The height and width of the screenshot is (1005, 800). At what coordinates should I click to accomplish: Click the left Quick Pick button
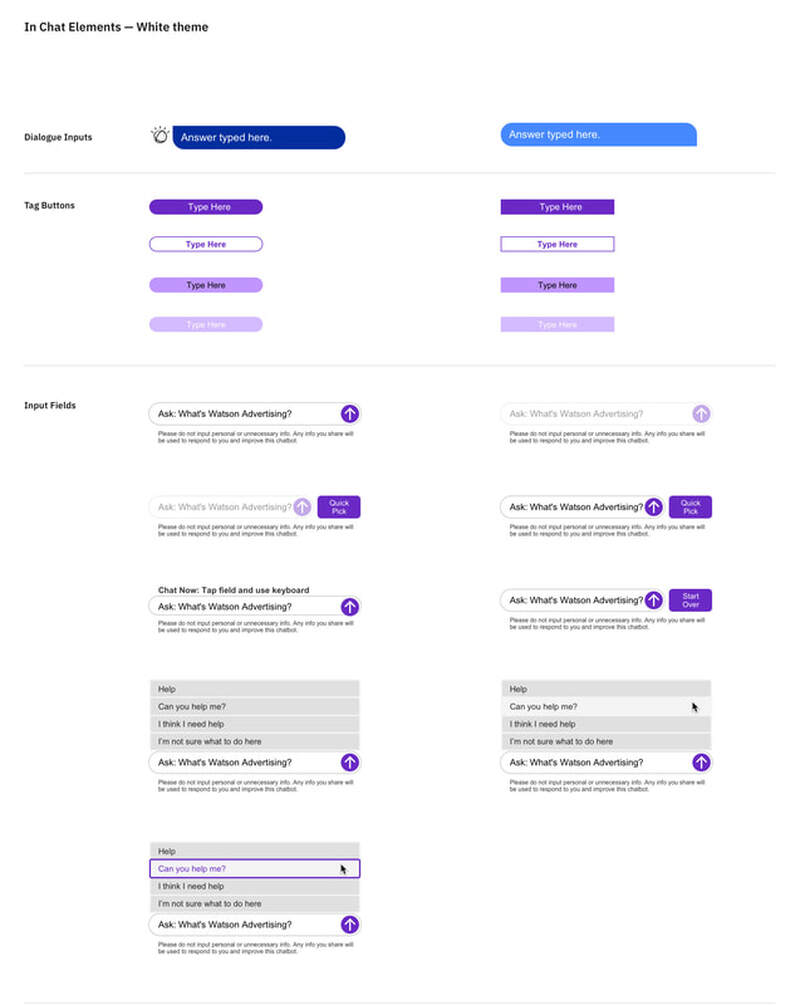tap(339, 507)
